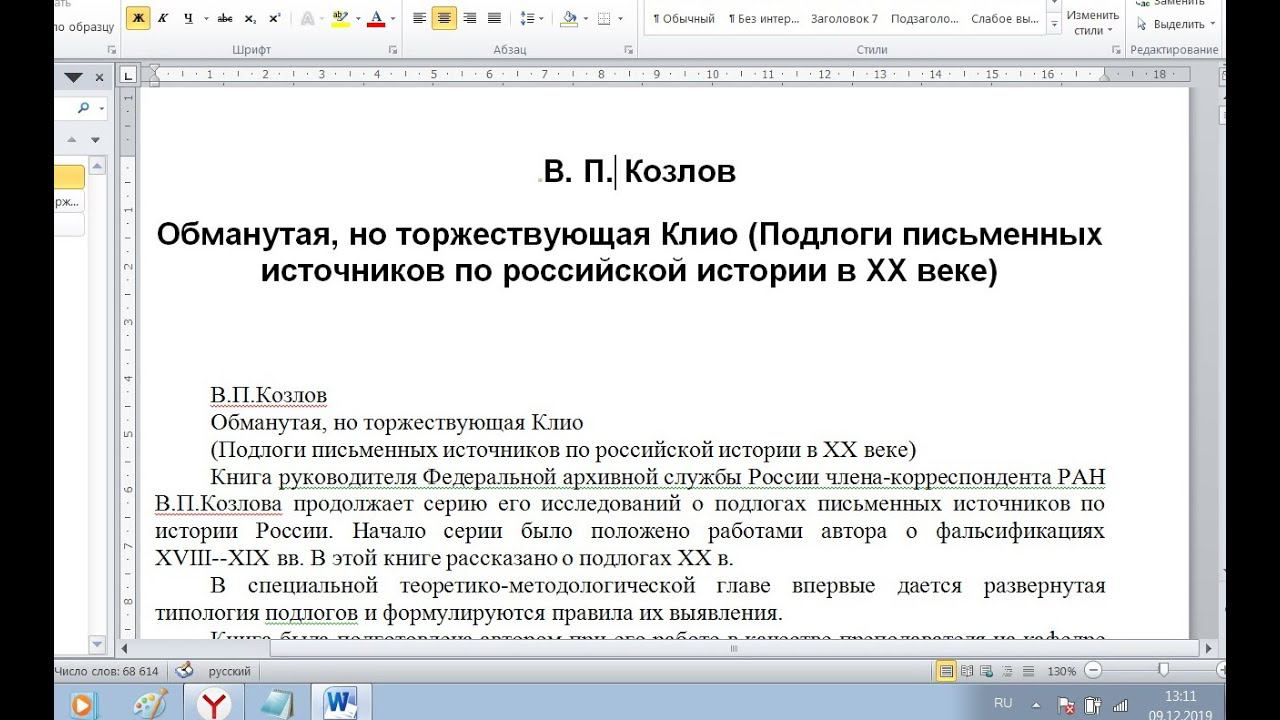This screenshot has width=1280, height=720.
Task: Justify the text alignment
Action: (494, 18)
